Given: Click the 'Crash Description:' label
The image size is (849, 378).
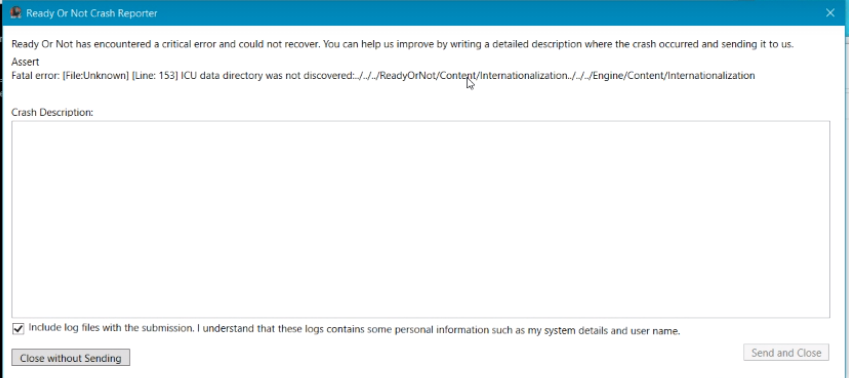Looking at the screenshot, I should tap(53, 113).
